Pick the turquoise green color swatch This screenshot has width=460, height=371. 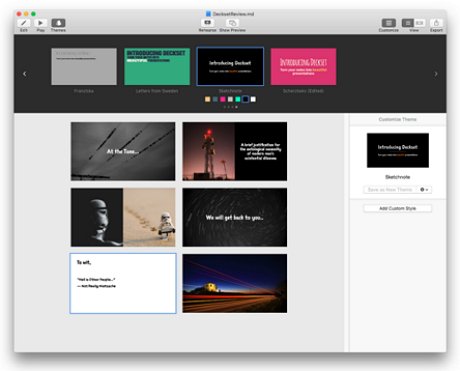(238, 99)
